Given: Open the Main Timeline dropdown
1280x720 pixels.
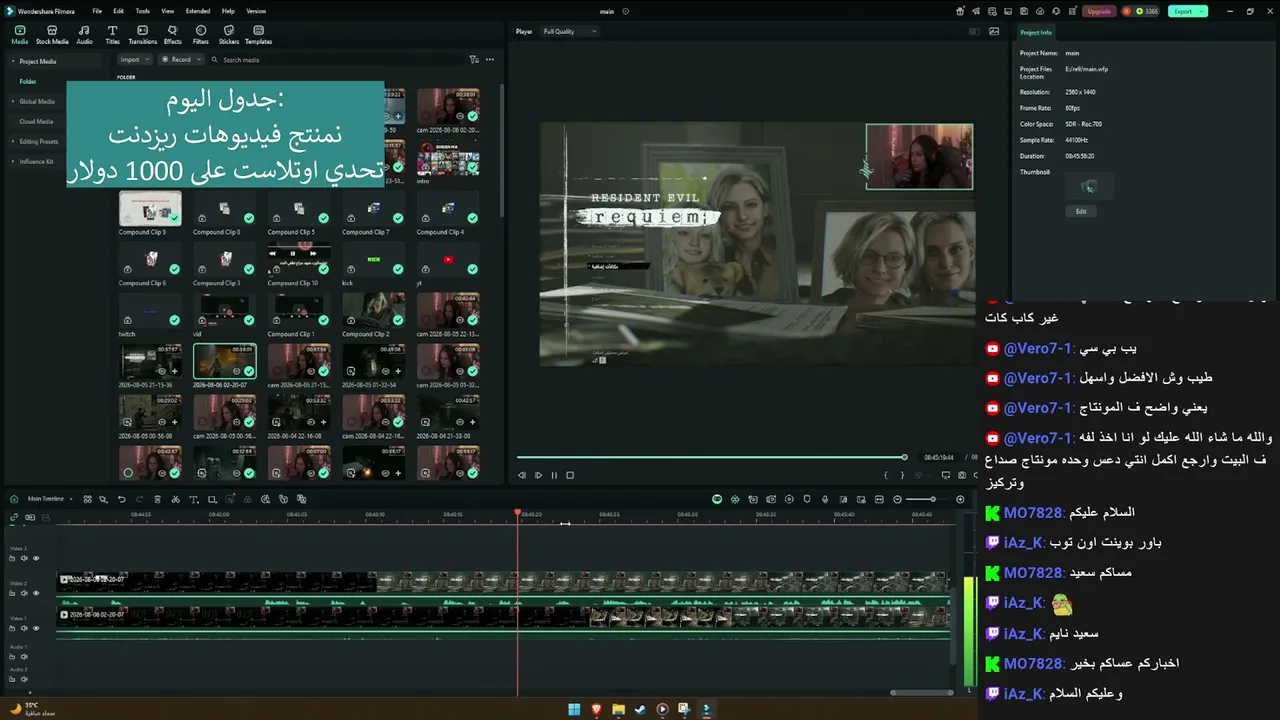Looking at the screenshot, I should tap(49, 499).
